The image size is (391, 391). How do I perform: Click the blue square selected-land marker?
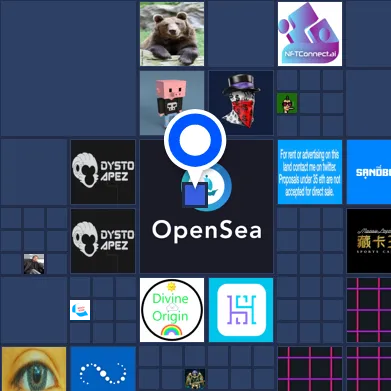195,195
